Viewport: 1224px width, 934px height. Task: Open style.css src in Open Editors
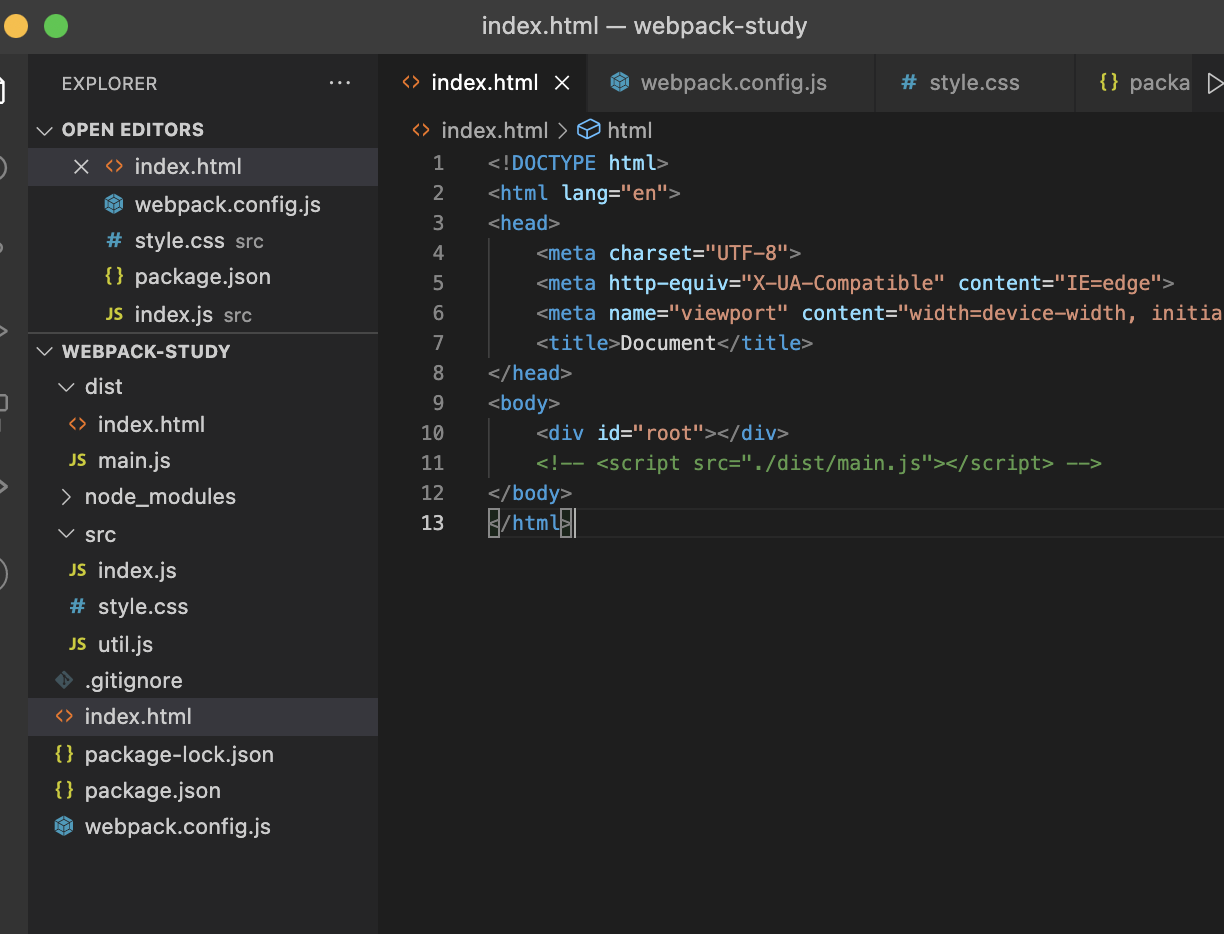(x=203, y=241)
